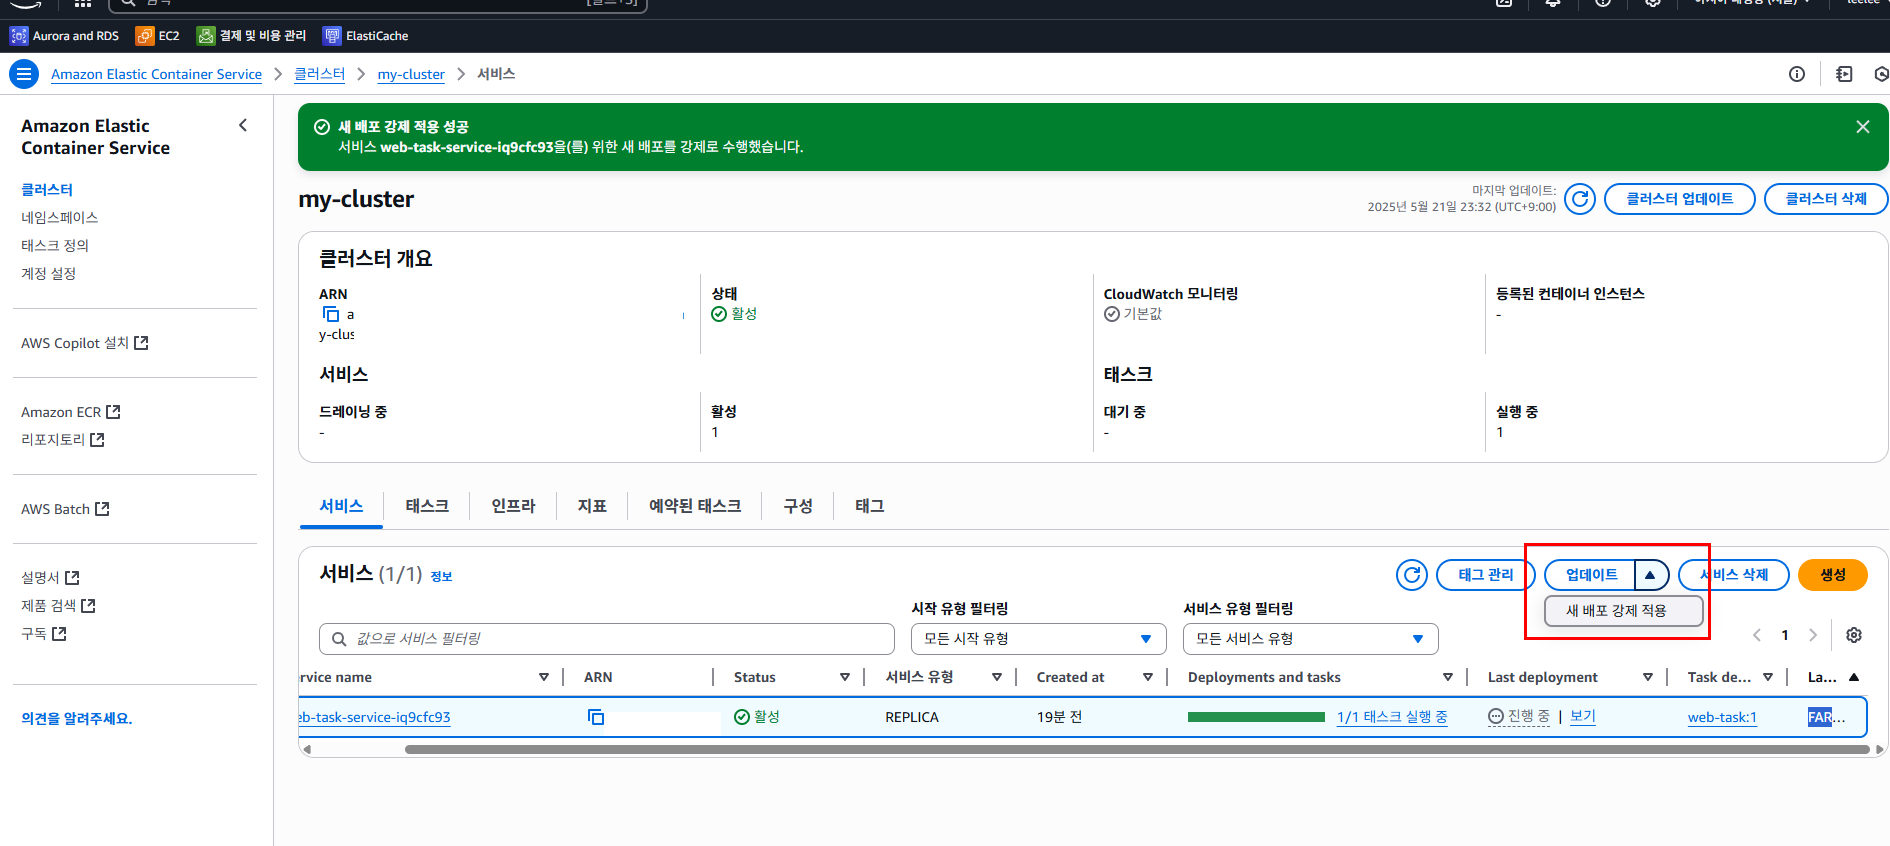This screenshot has height=846, width=1890.
Task: Toggle the hamburger navigation menu
Action: [x=24, y=74]
